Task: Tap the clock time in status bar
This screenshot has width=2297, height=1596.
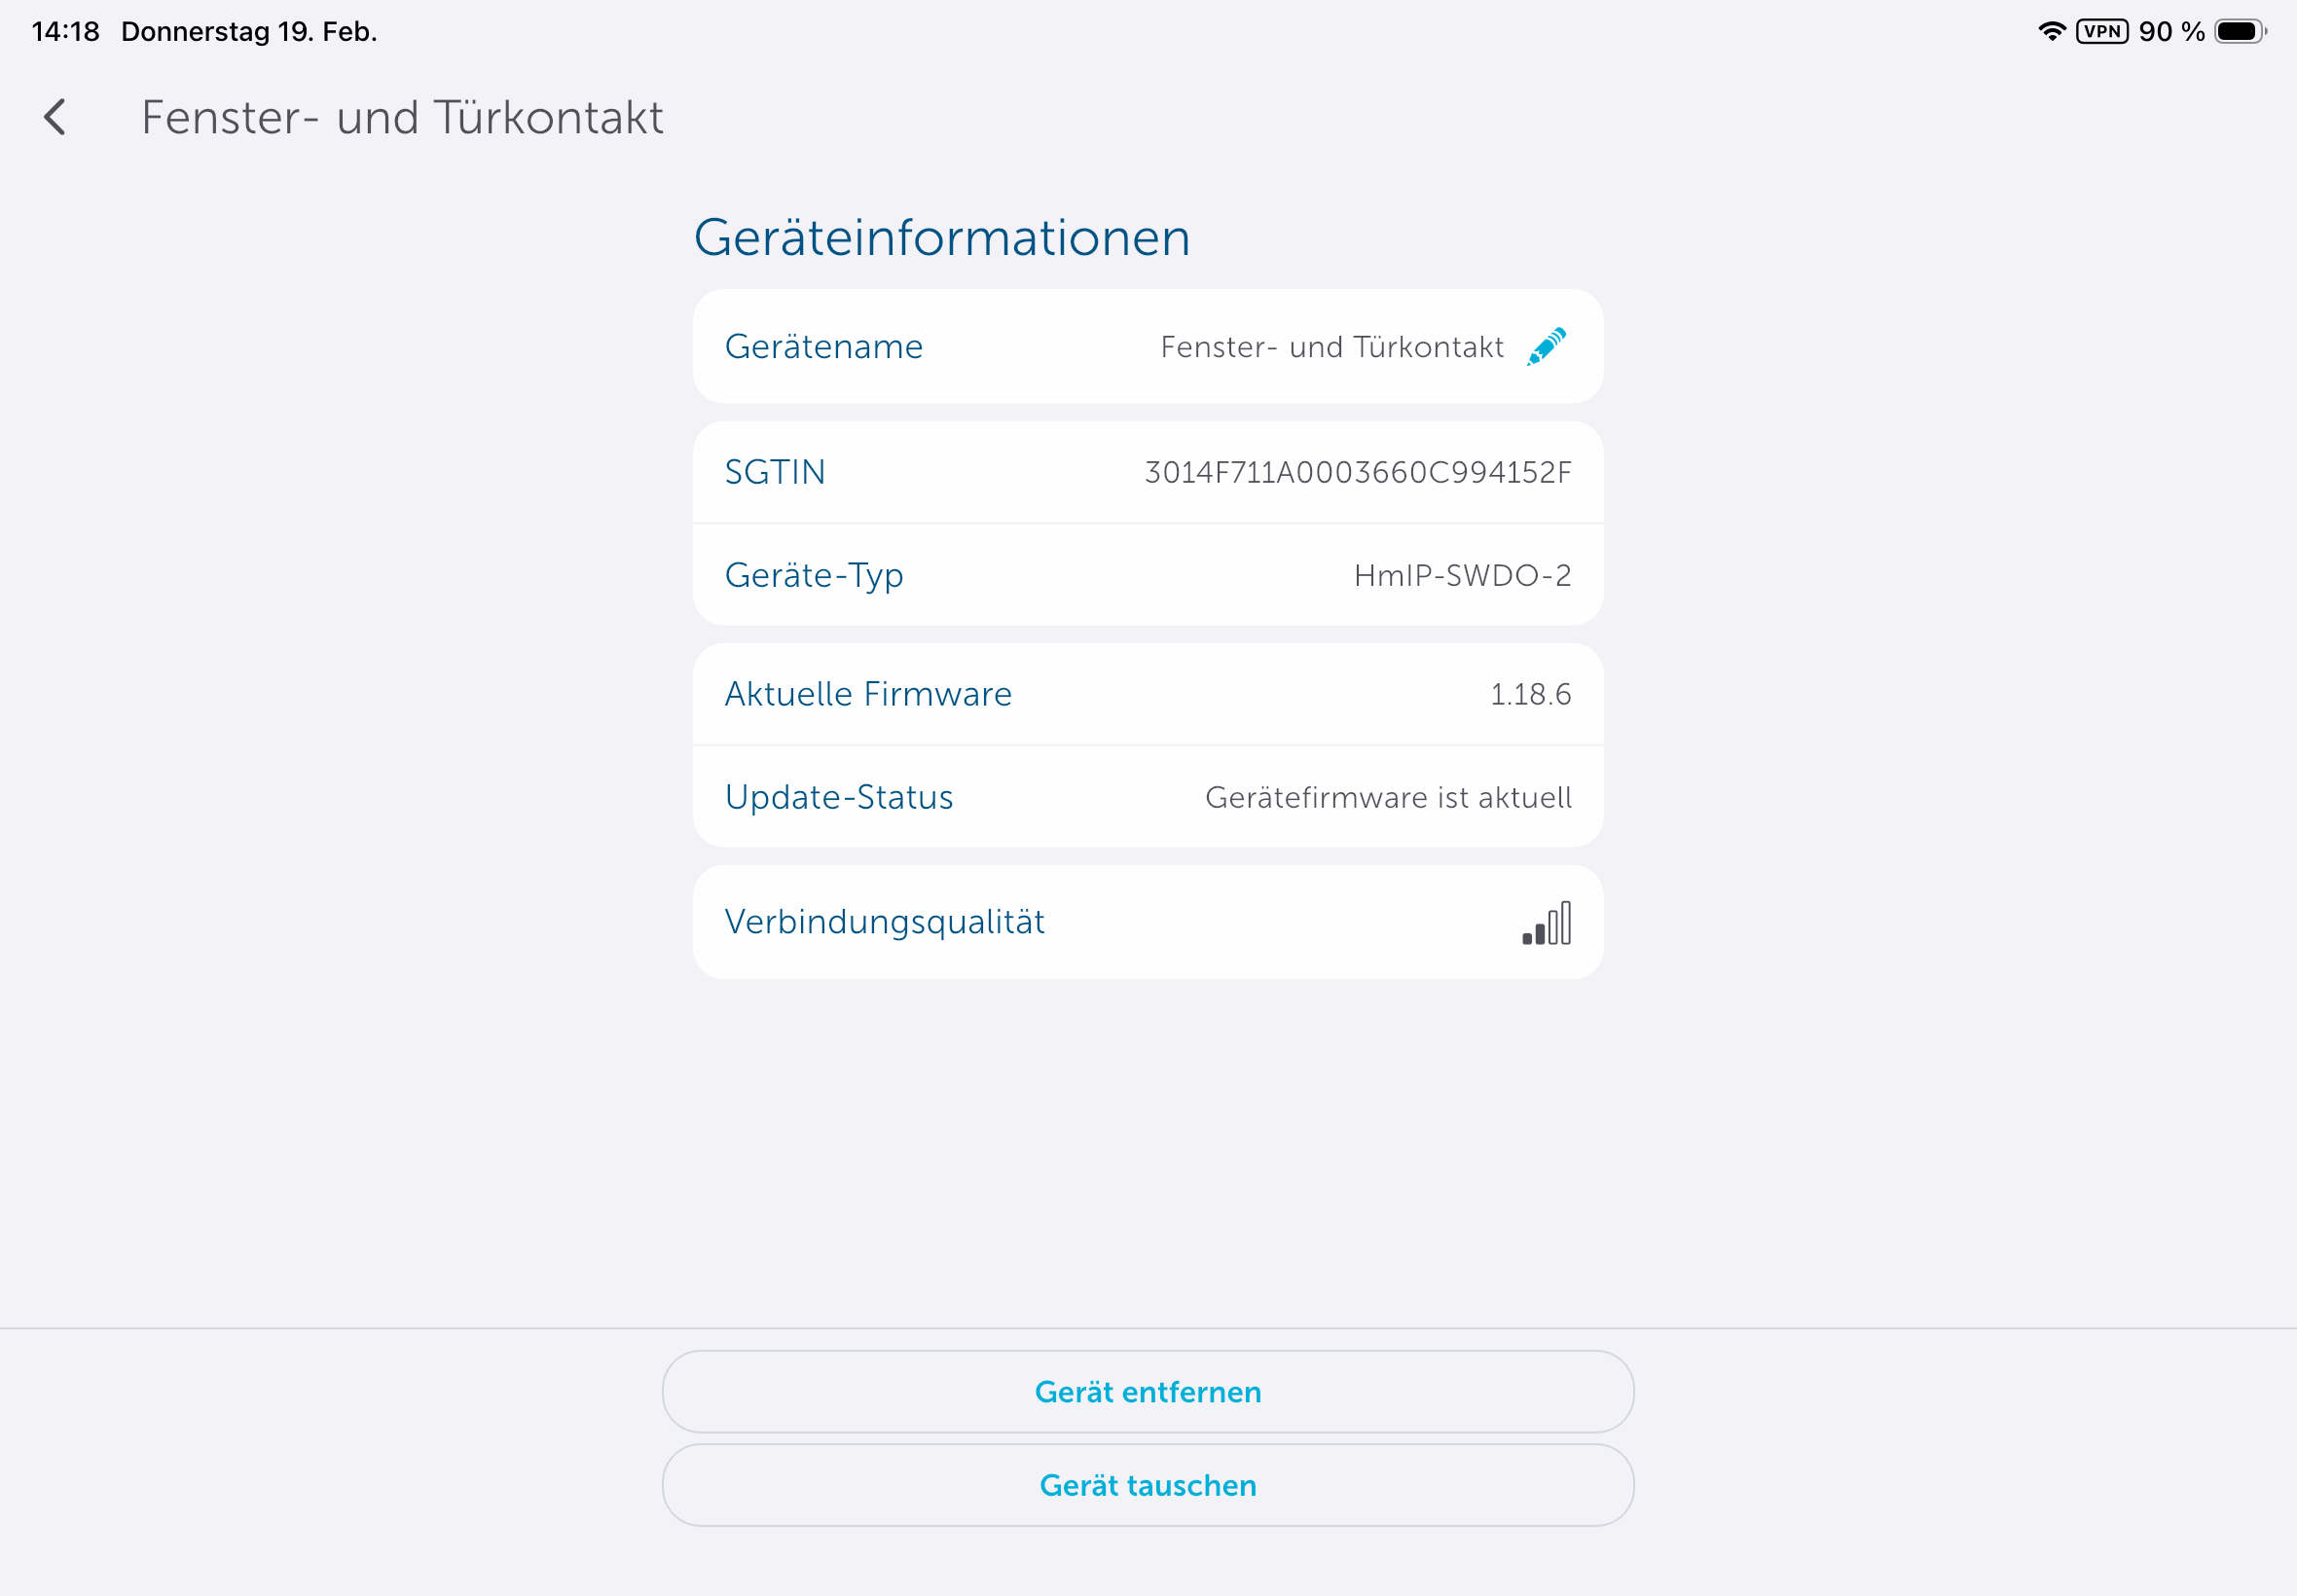Action: (x=66, y=31)
